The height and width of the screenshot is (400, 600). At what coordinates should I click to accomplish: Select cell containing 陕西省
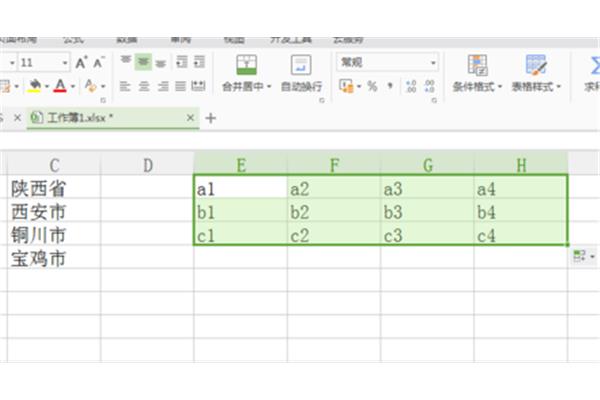54,188
